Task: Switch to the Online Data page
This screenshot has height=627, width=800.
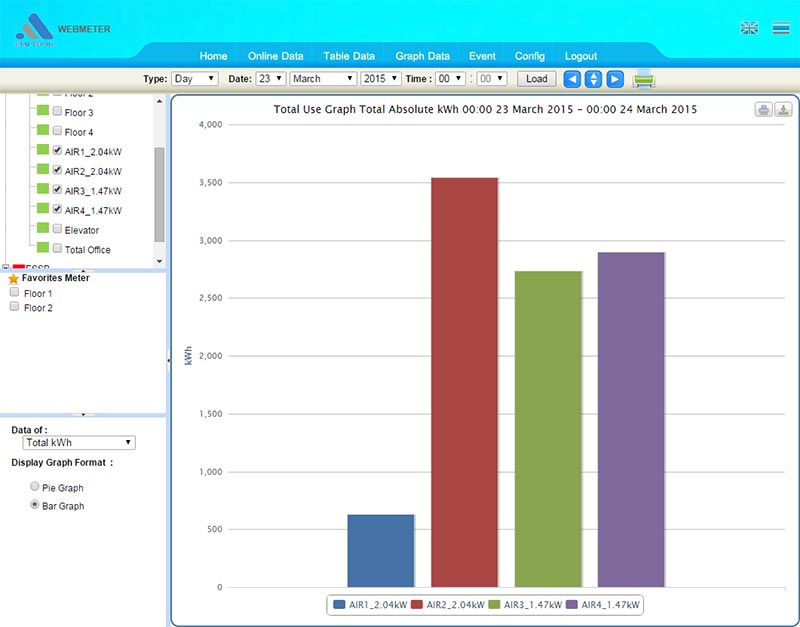Action: (x=275, y=56)
